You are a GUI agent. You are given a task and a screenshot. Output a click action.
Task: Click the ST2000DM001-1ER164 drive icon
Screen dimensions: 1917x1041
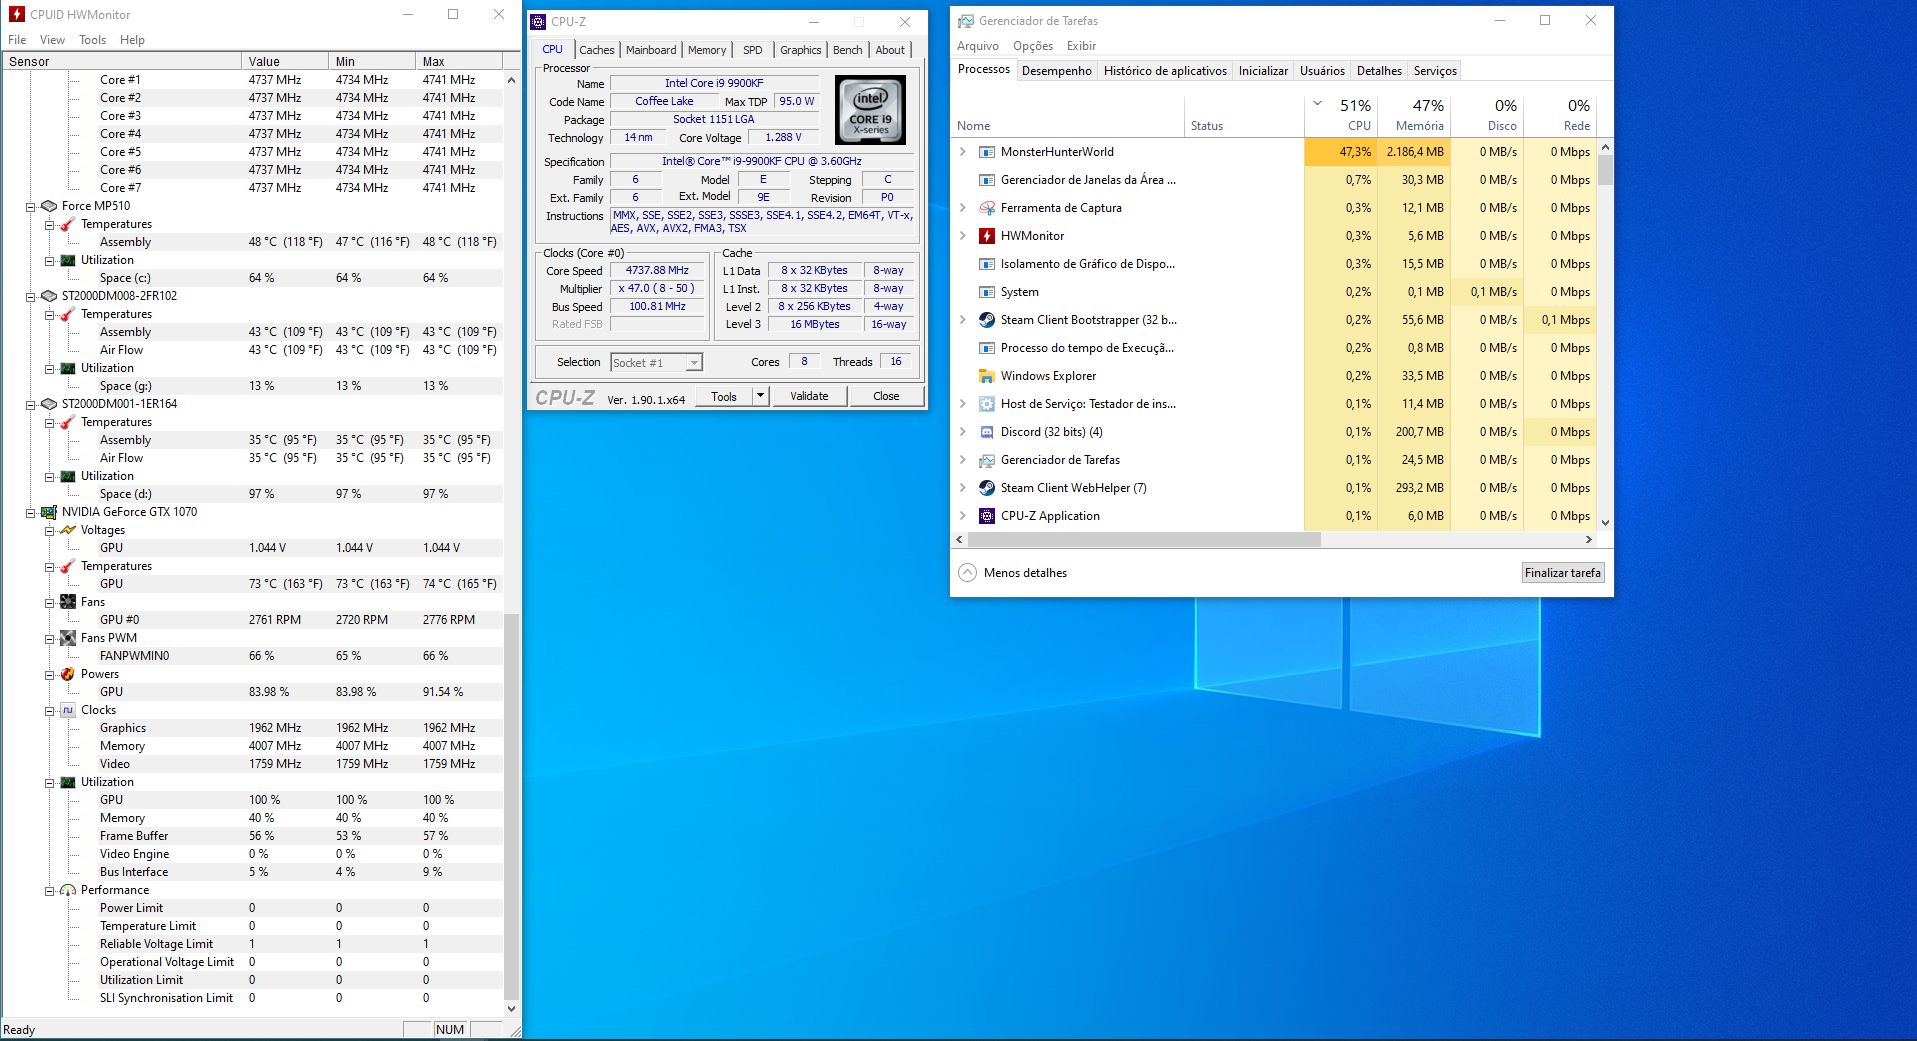pyautogui.click(x=49, y=404)
